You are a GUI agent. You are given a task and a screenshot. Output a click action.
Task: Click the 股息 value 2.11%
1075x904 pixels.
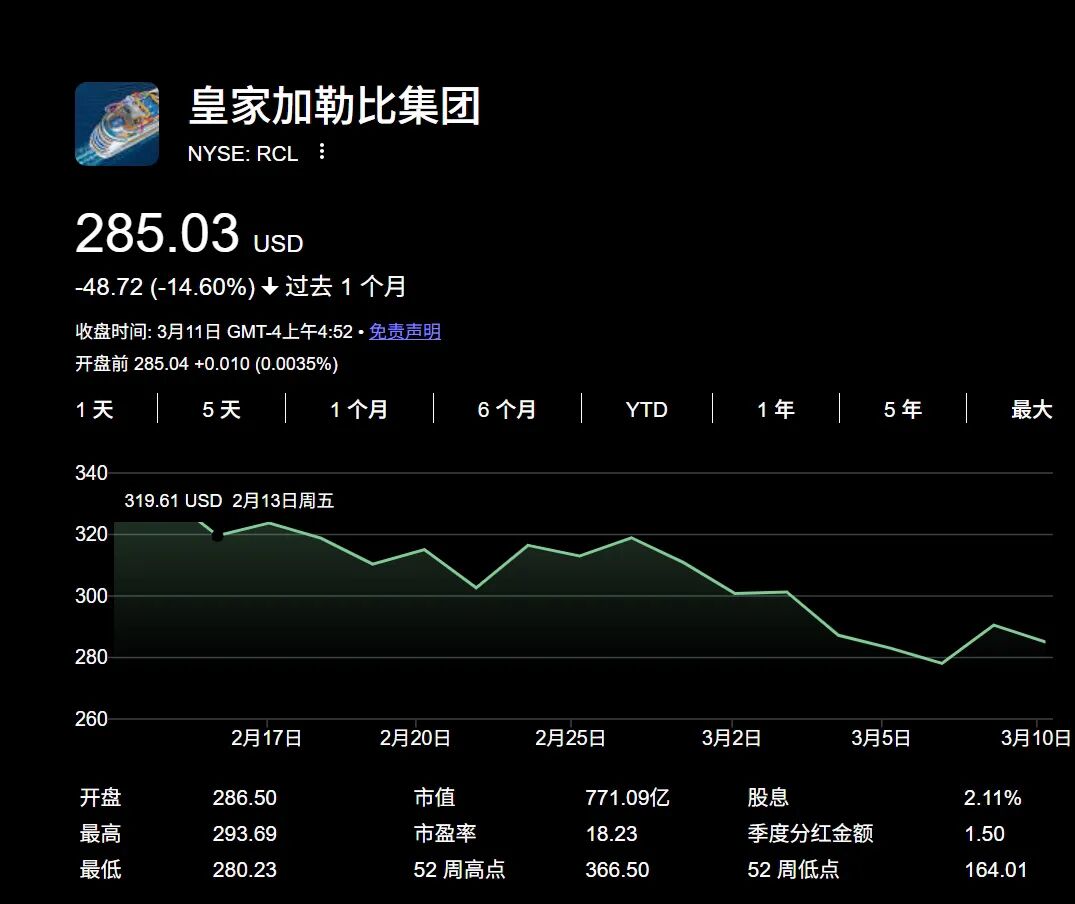pyautogui.click(x=993, y=798)
